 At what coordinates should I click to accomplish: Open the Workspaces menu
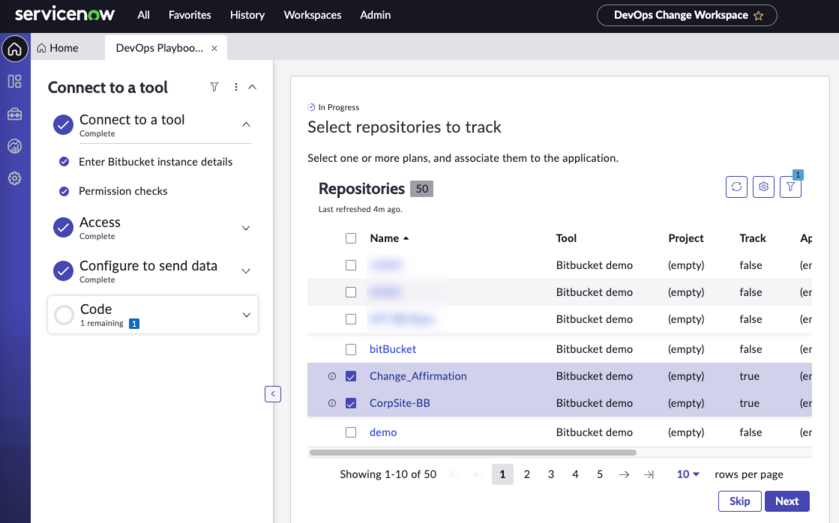[312, 15]
